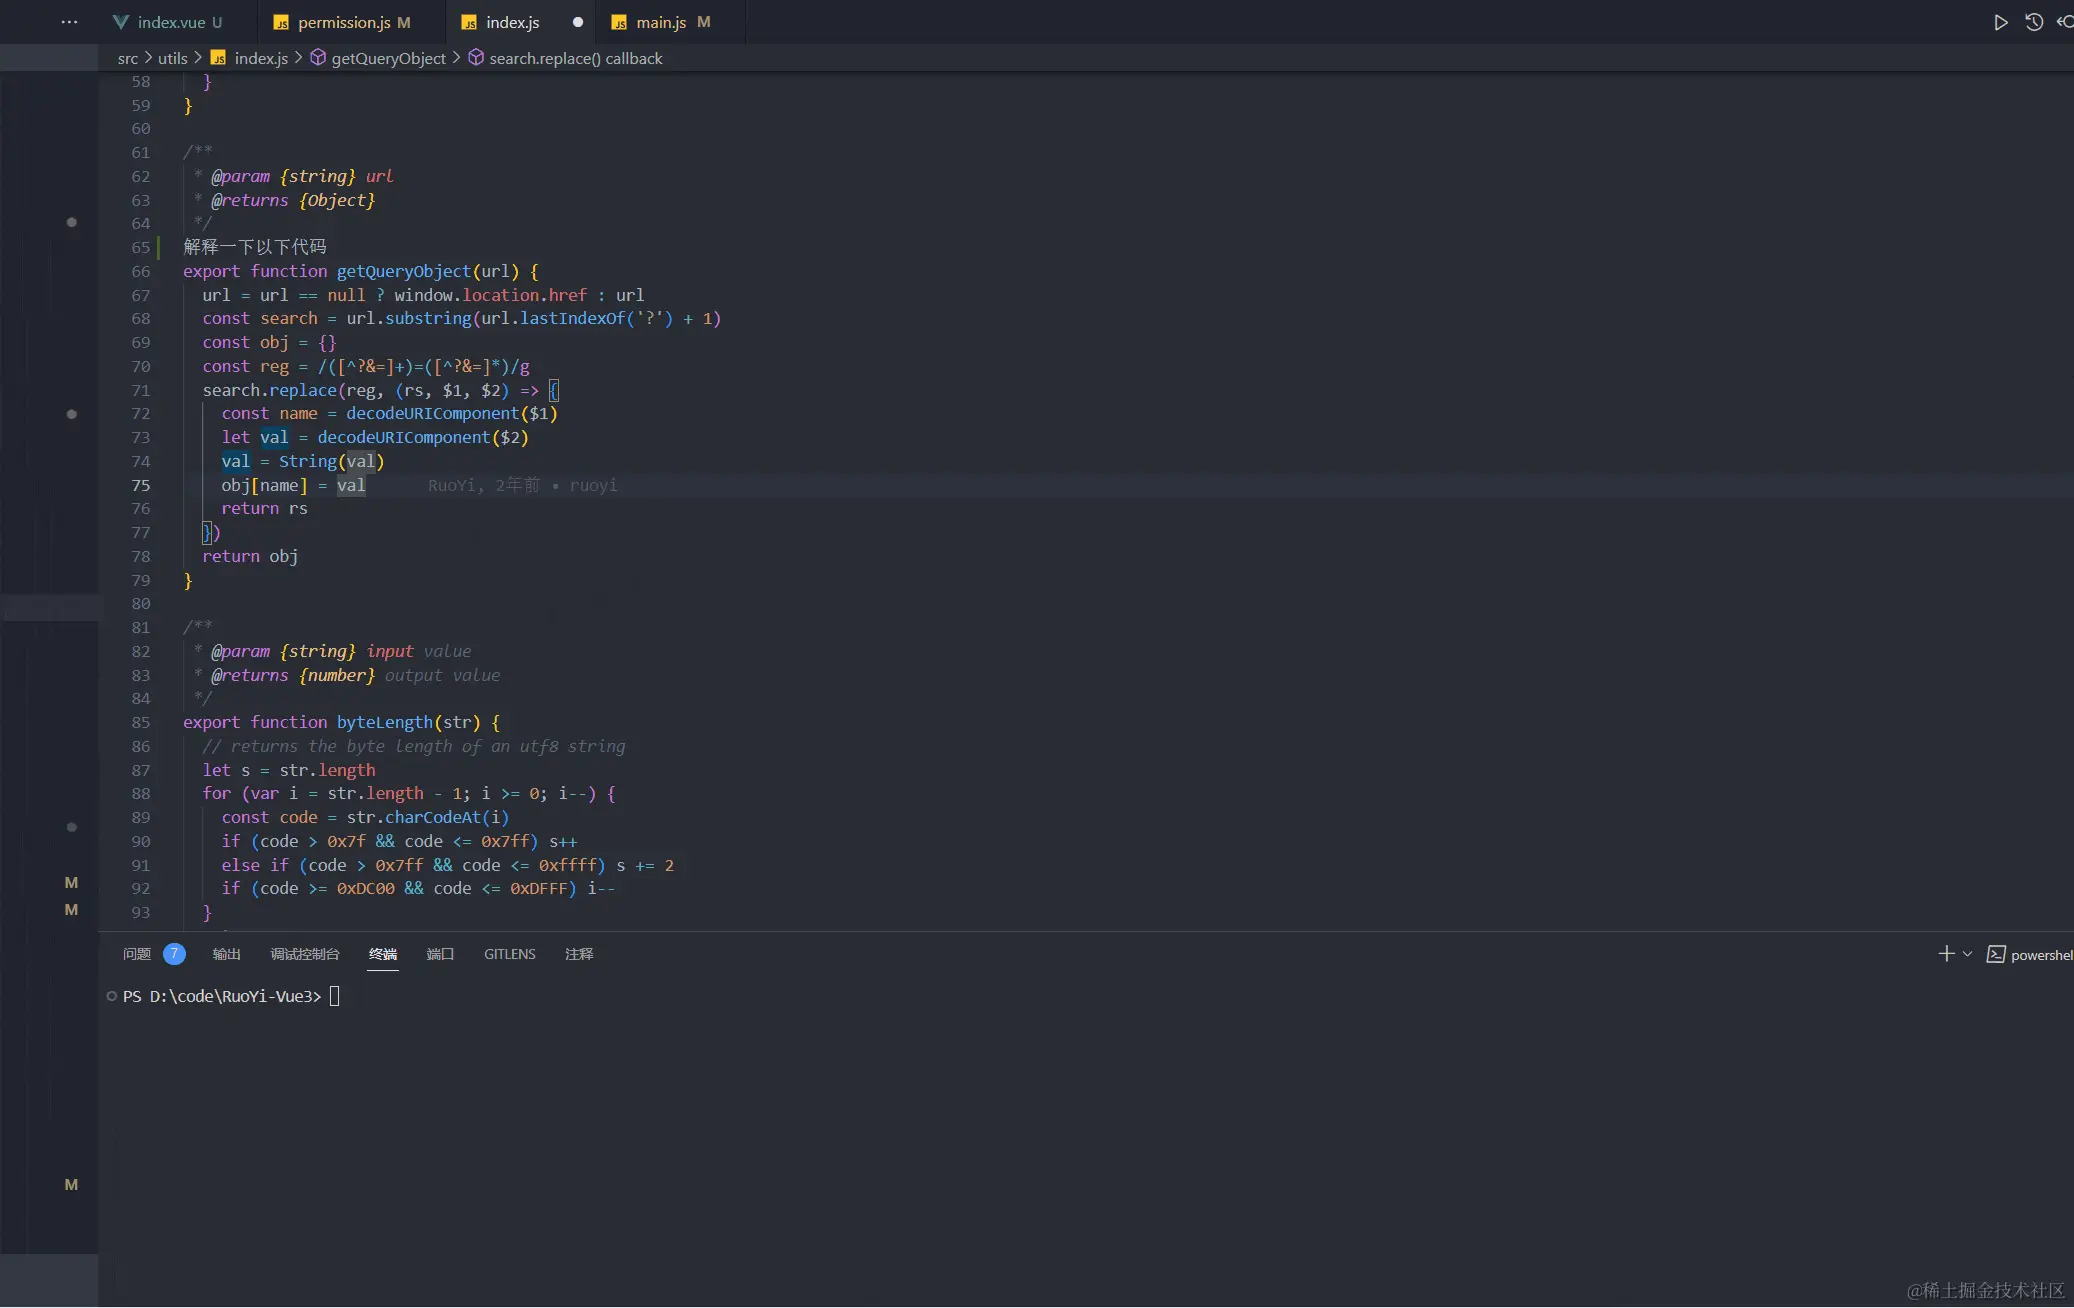The width and height of the screenshot is (2074, 1308).
Task: Open the 问题 problems panel tab
Action: [137, 954]
